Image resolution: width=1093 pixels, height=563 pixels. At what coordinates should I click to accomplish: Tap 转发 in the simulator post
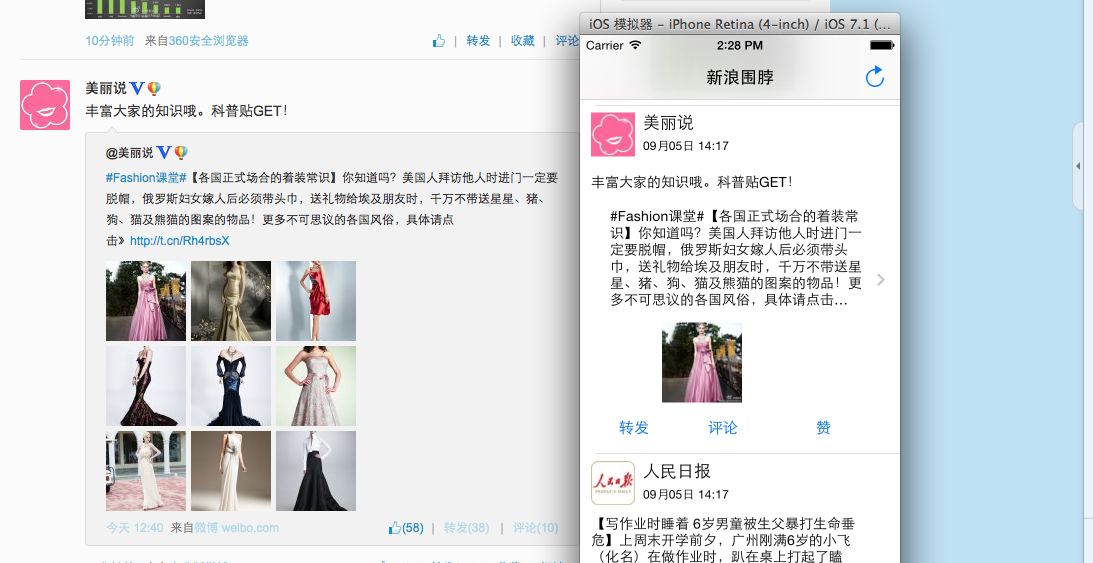coord(634,427)
